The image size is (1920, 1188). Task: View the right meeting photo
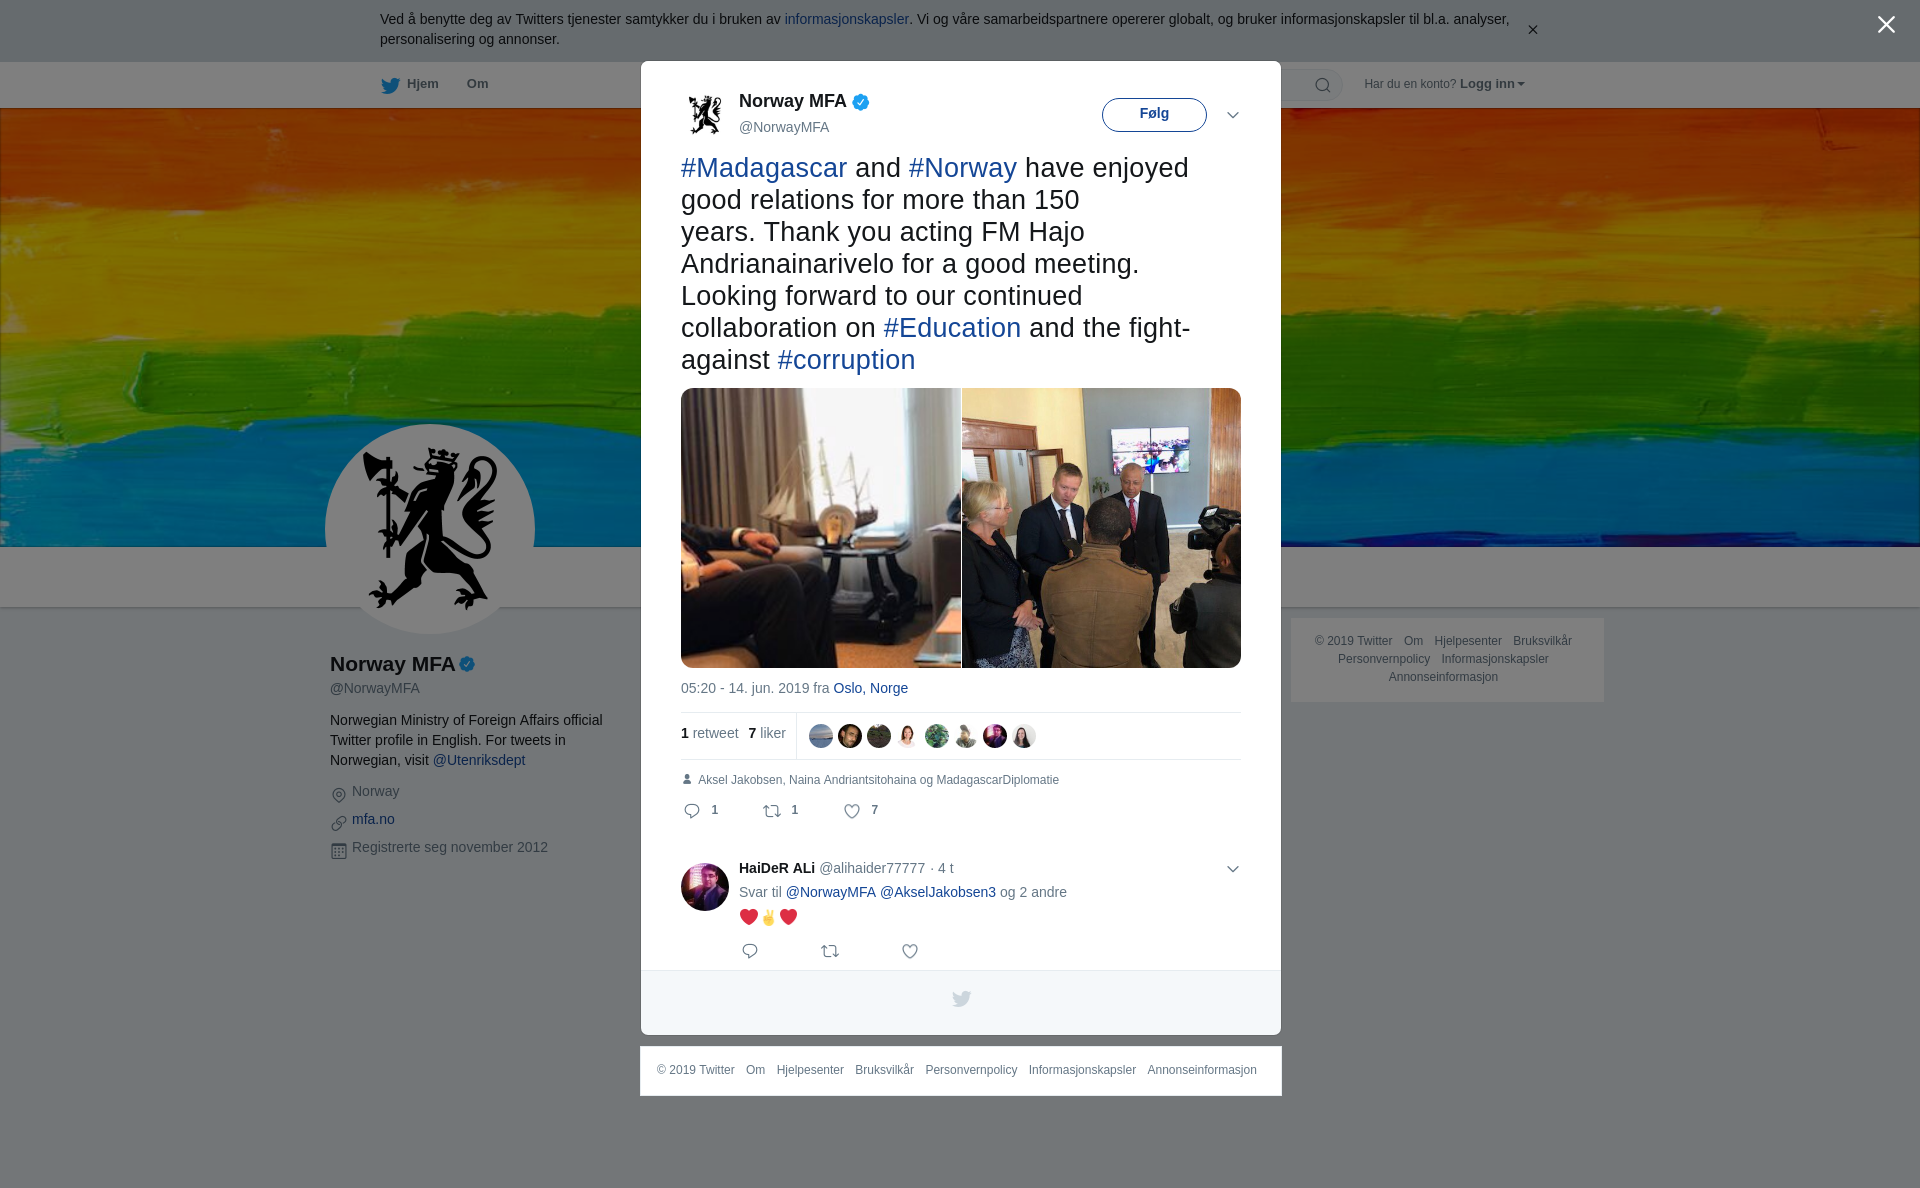[x=1101, y=528]
